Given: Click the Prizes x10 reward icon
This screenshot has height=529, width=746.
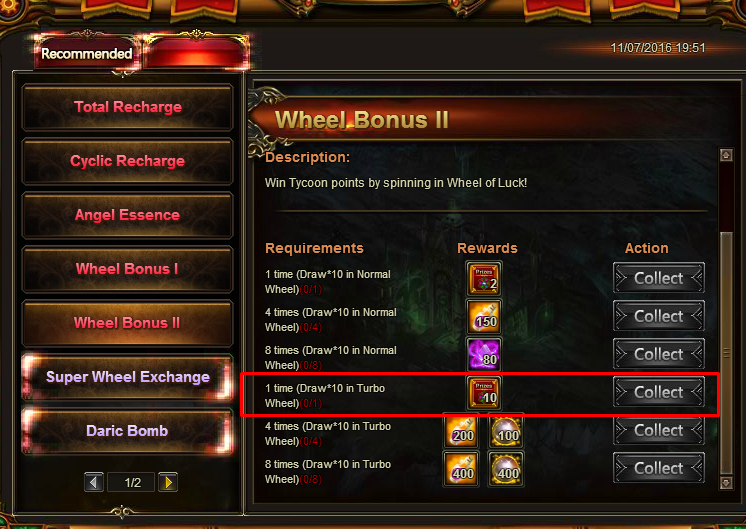Looking at the screenshot, I should [484, 392].
